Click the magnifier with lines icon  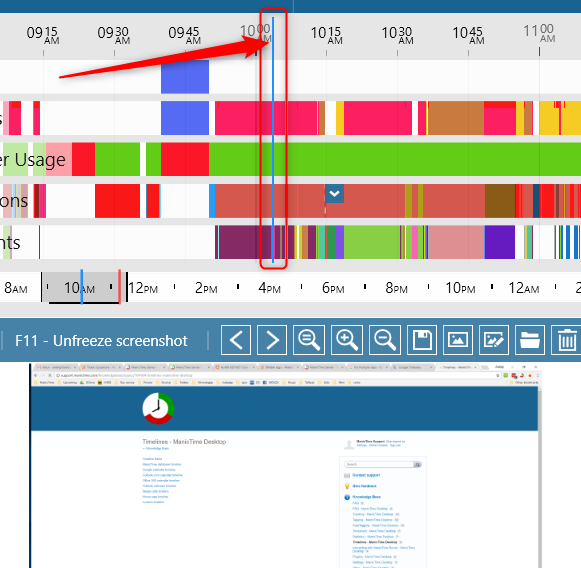click(x=309, y=340)
